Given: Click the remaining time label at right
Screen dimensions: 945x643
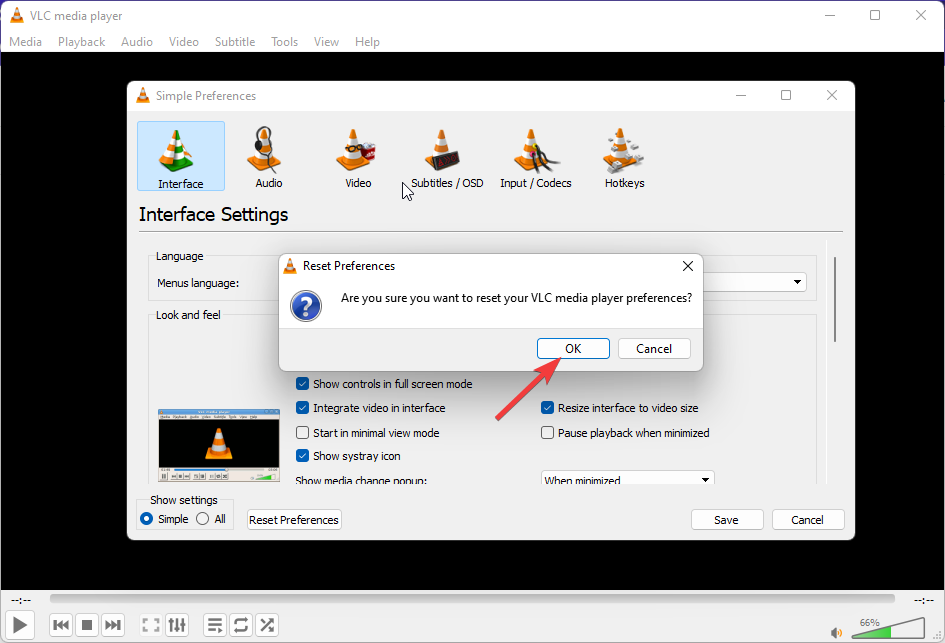Looking at the screenshot, I should pos(924,600).
